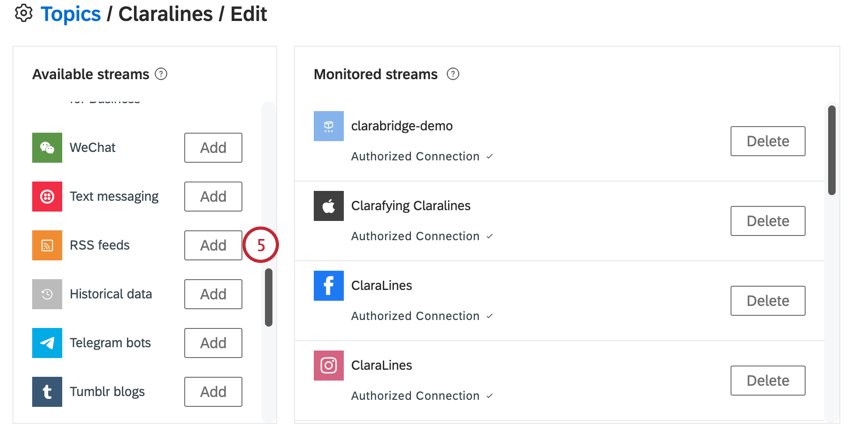The width and height of the screenshot is (850, 425).
Task: Click the green WeChat stream icon
Action: 47,147
